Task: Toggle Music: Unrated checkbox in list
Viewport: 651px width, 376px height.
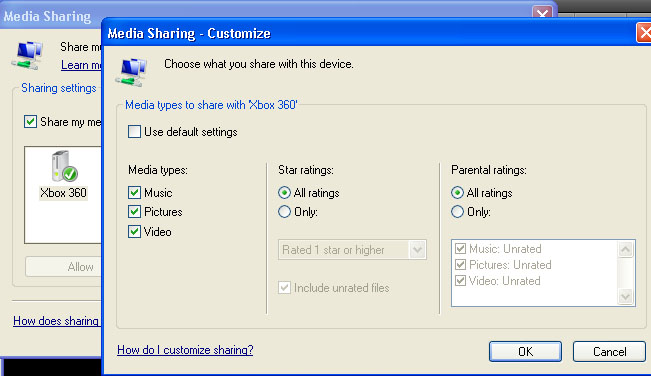Action: click(460, 249)
